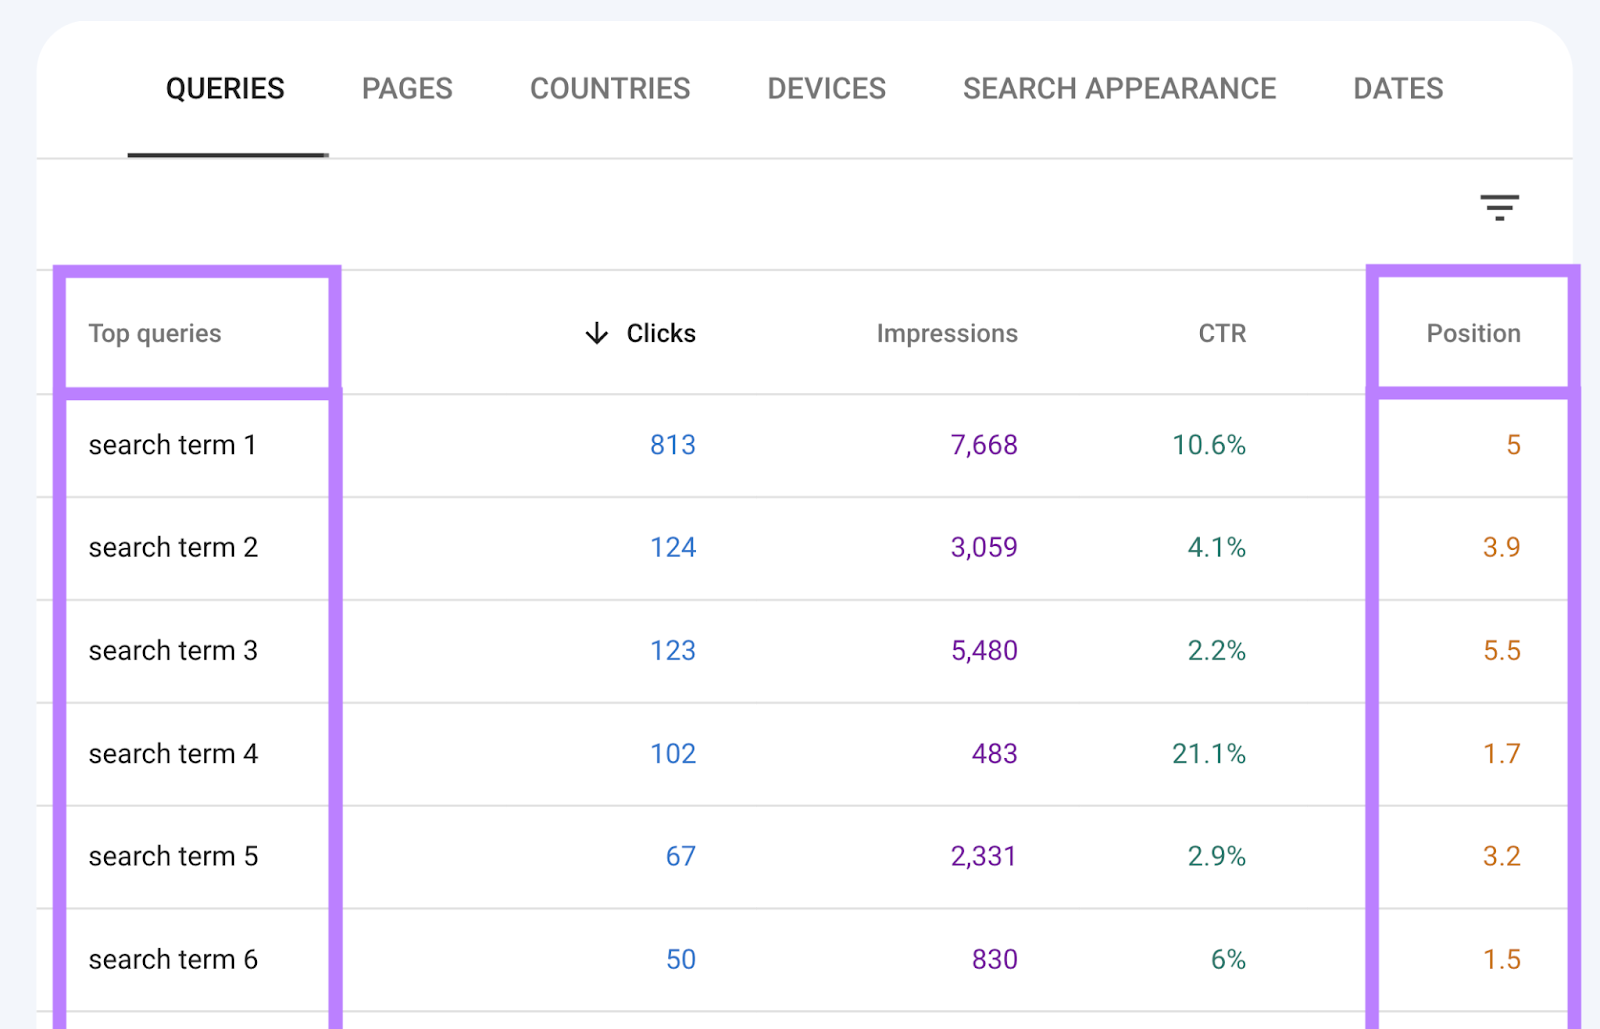Open the SEARCH APPEARANCE tab
This screenshot has height=1029, width=1600.
[x=1118, y=88]
